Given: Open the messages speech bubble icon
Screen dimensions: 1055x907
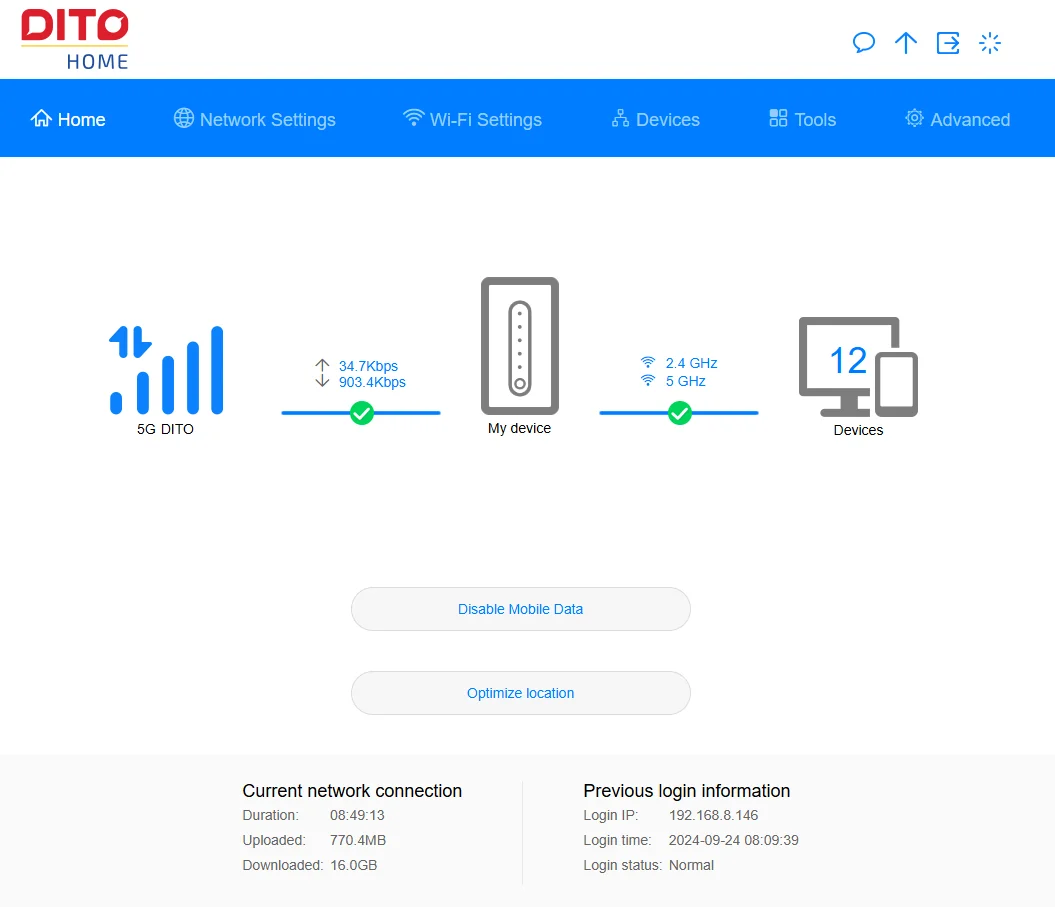Looking at the screenshot, I should [864, 43].
